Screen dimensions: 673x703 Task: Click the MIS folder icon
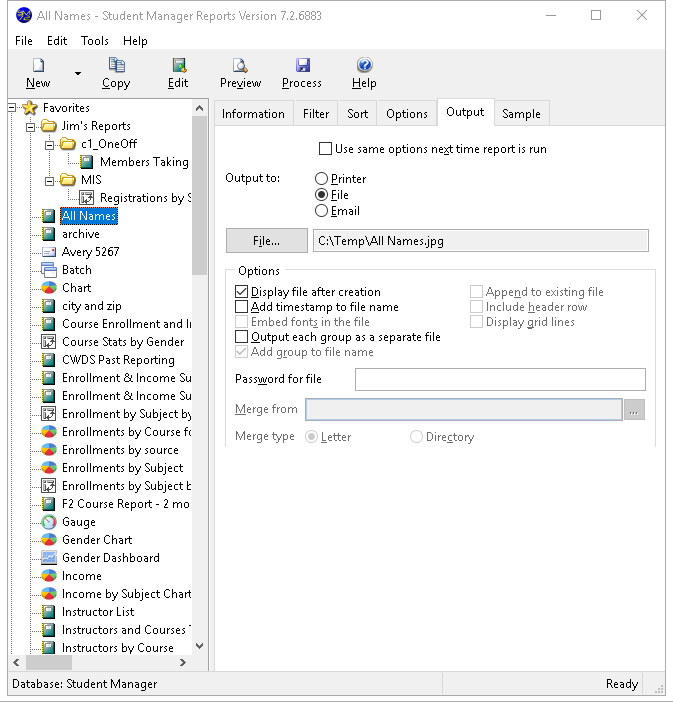tap(68, 179)
